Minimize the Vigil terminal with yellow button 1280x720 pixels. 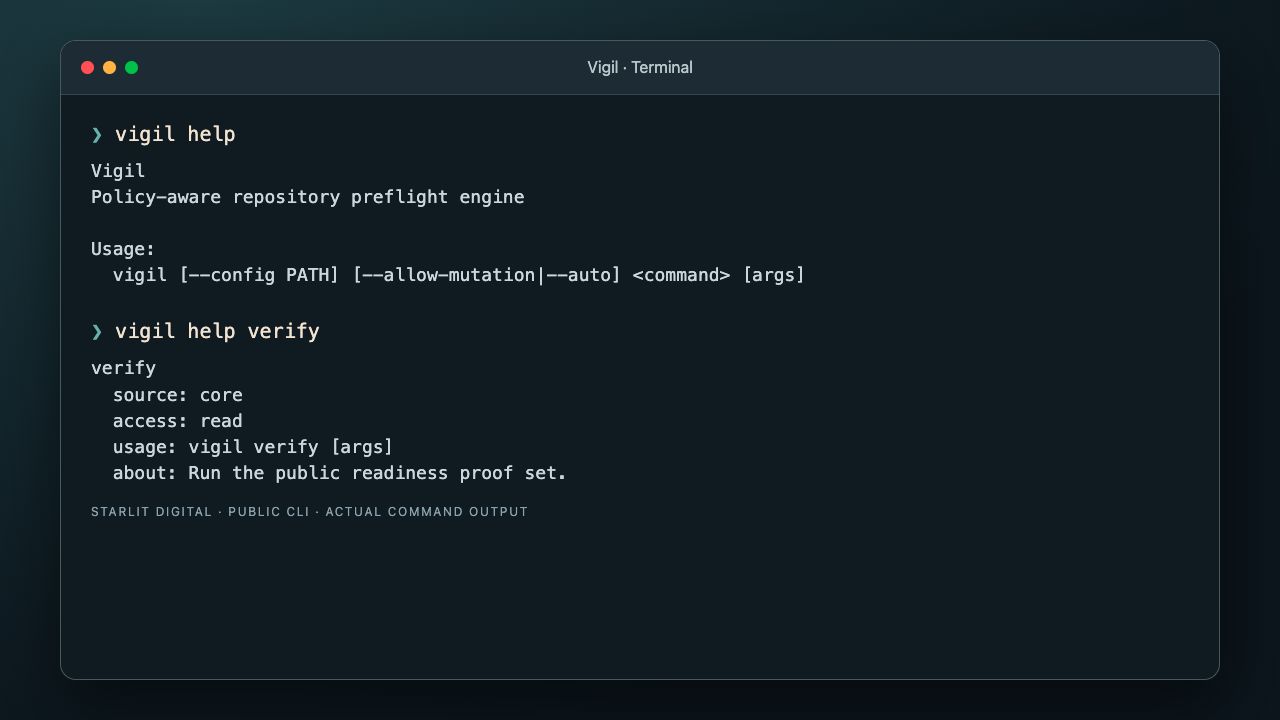coord(109,68)
